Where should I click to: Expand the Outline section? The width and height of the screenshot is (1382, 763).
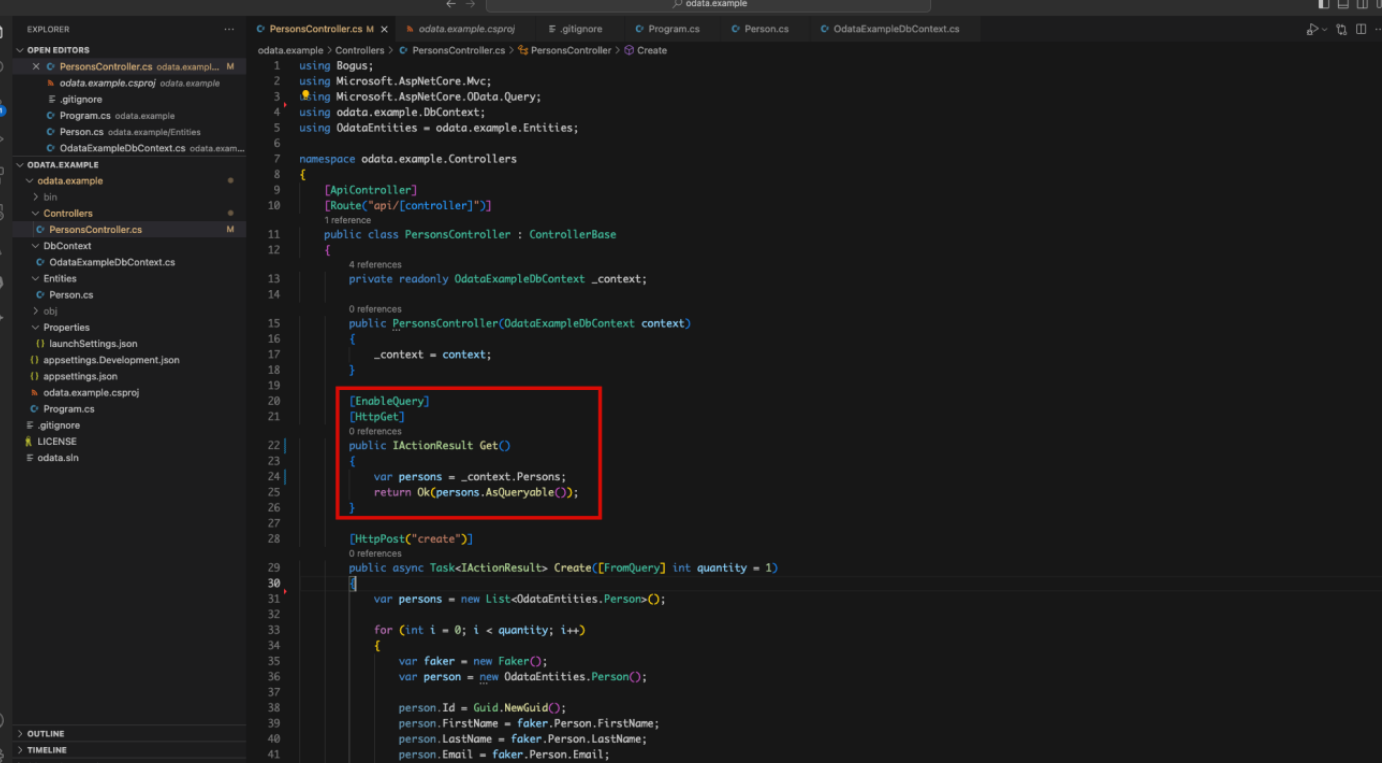coord(46,733)
